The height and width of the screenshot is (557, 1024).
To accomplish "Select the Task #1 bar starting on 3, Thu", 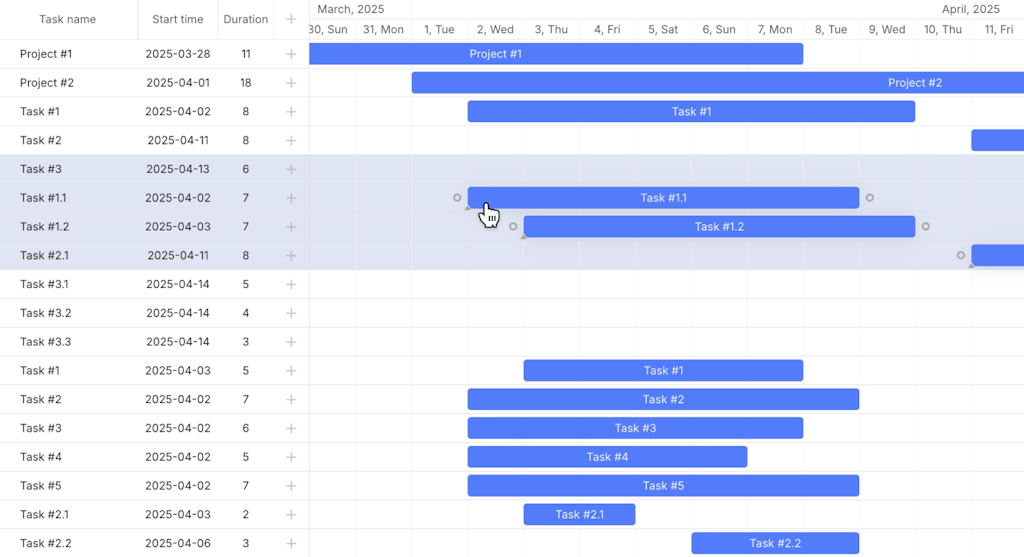I will pos(664,370).
